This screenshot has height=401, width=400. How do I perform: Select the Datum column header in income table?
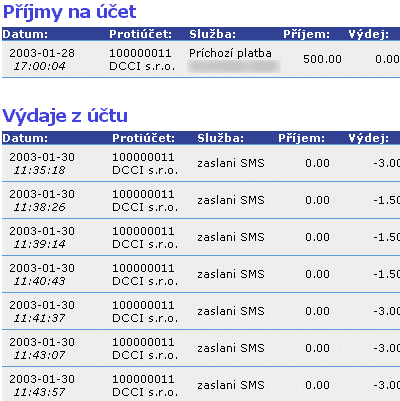click(x=25, y=34)
